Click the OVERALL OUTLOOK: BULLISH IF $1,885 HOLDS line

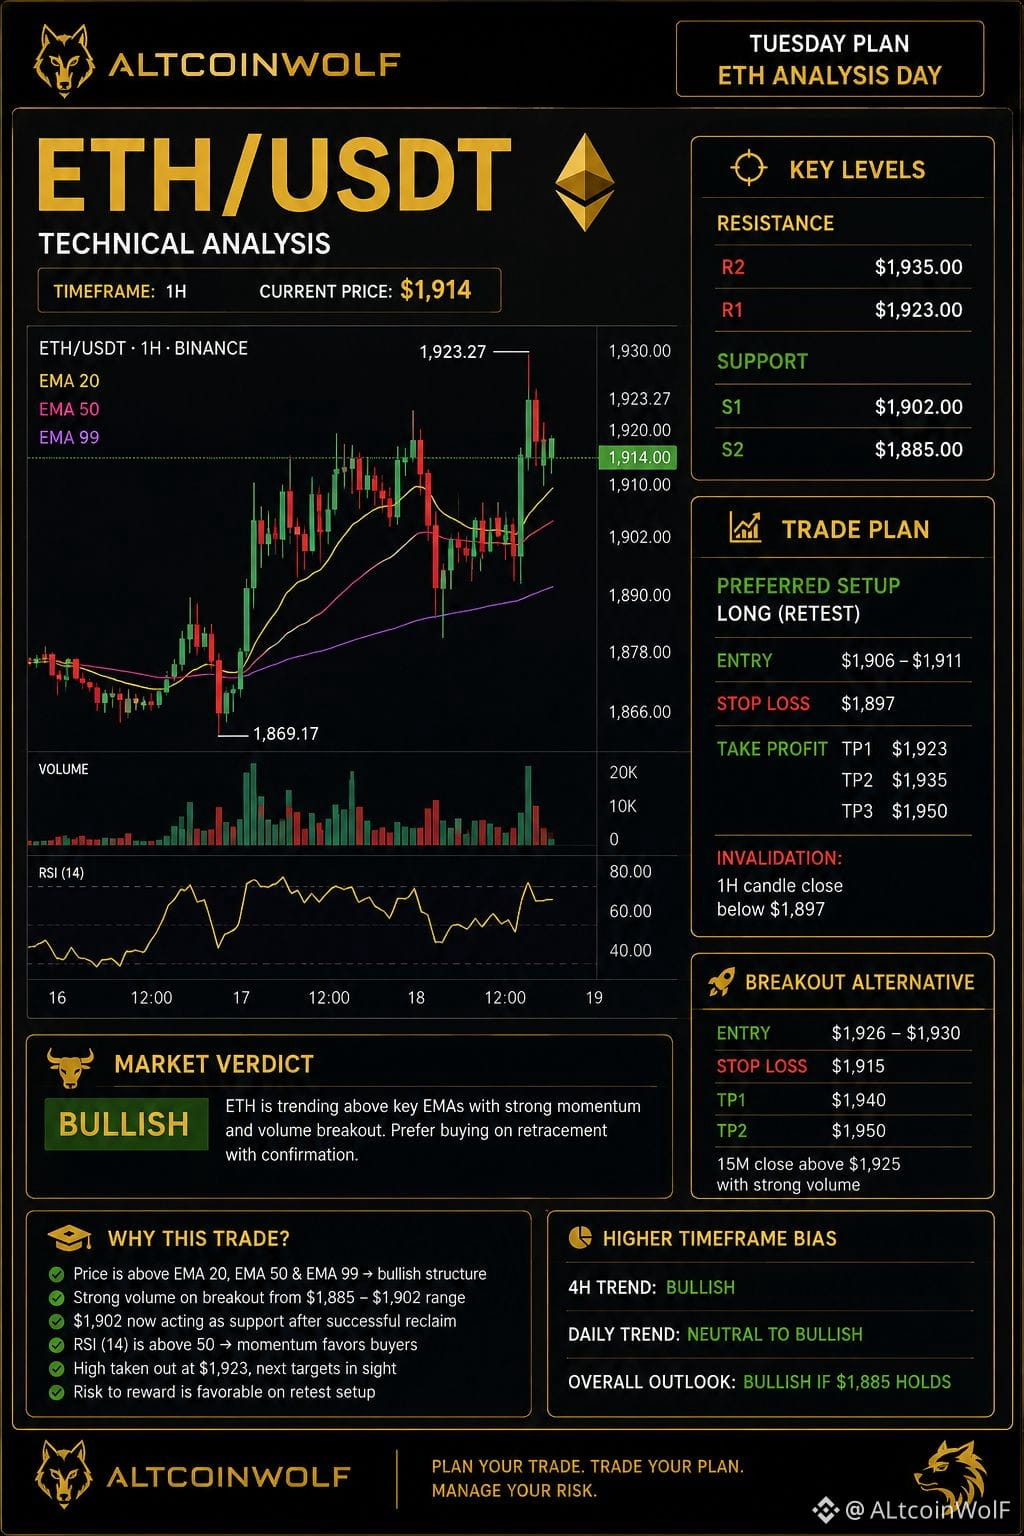[x=759, y=1382]
